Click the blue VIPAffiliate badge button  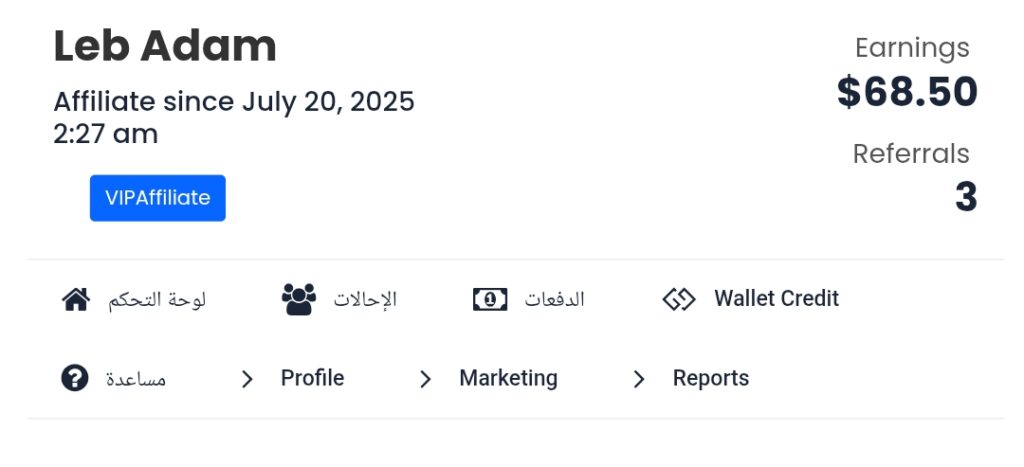click(157, 198)
